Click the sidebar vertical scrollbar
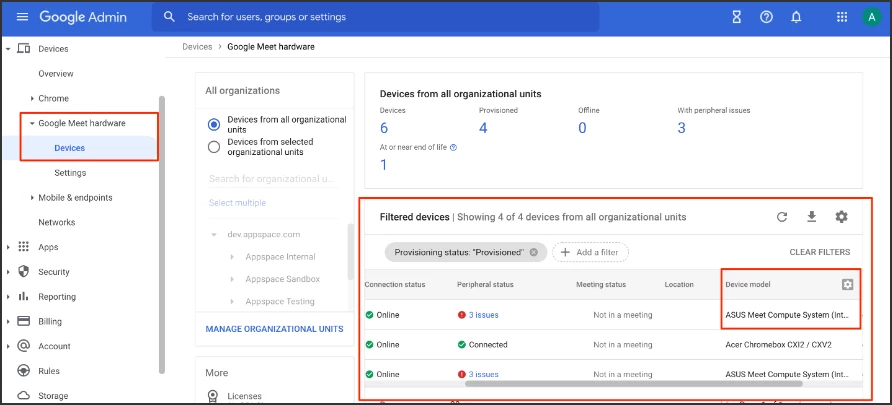The width and height of the screenshot is (892, 405). tap(162, 234)
